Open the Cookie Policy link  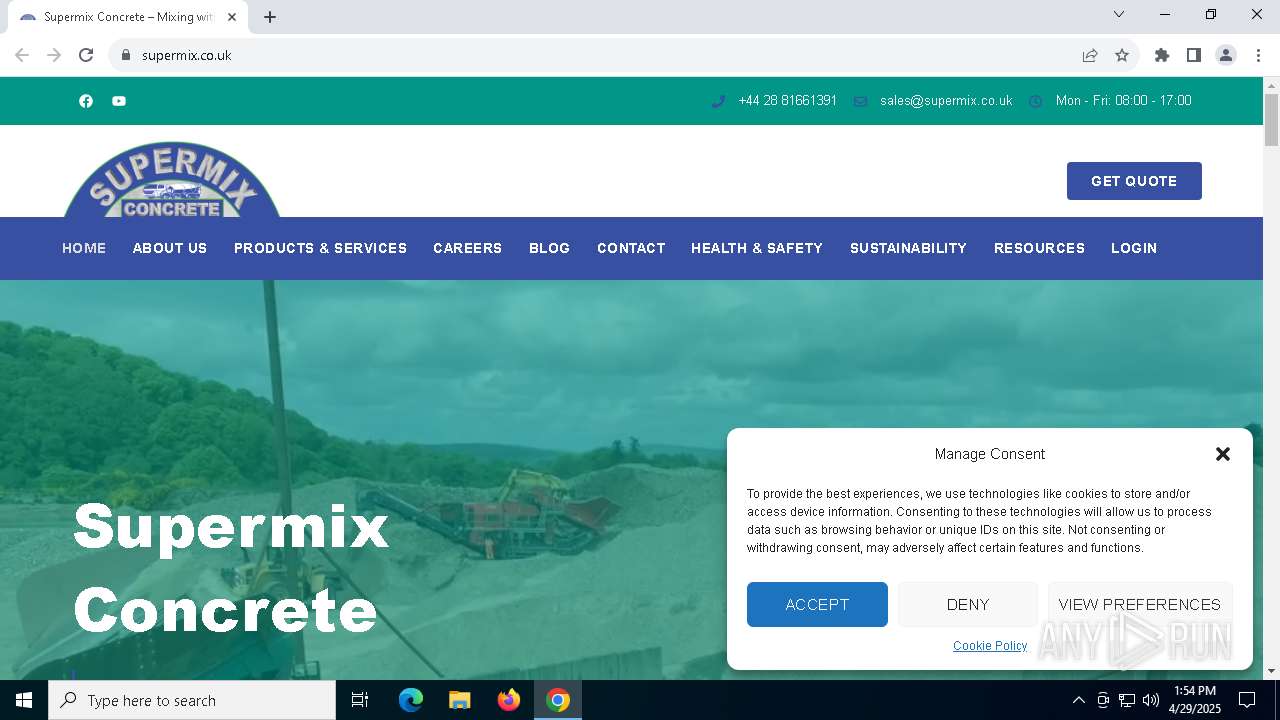(x=990, y=646)
